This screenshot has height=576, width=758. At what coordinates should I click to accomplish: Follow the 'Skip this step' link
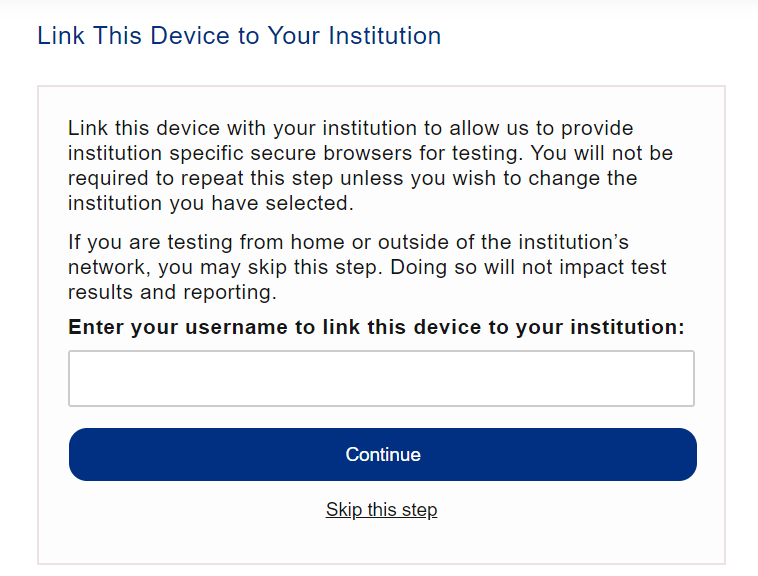(381, 510)
